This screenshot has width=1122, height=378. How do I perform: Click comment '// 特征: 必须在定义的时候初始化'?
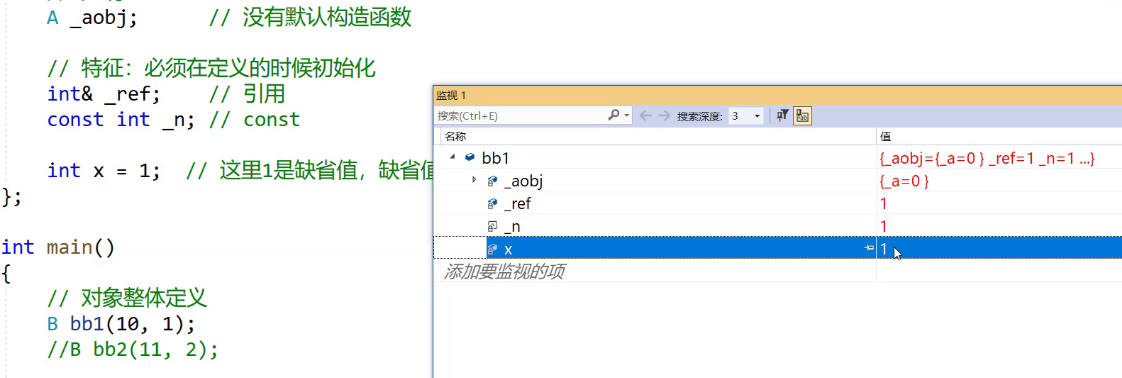(x=212, y=69)
